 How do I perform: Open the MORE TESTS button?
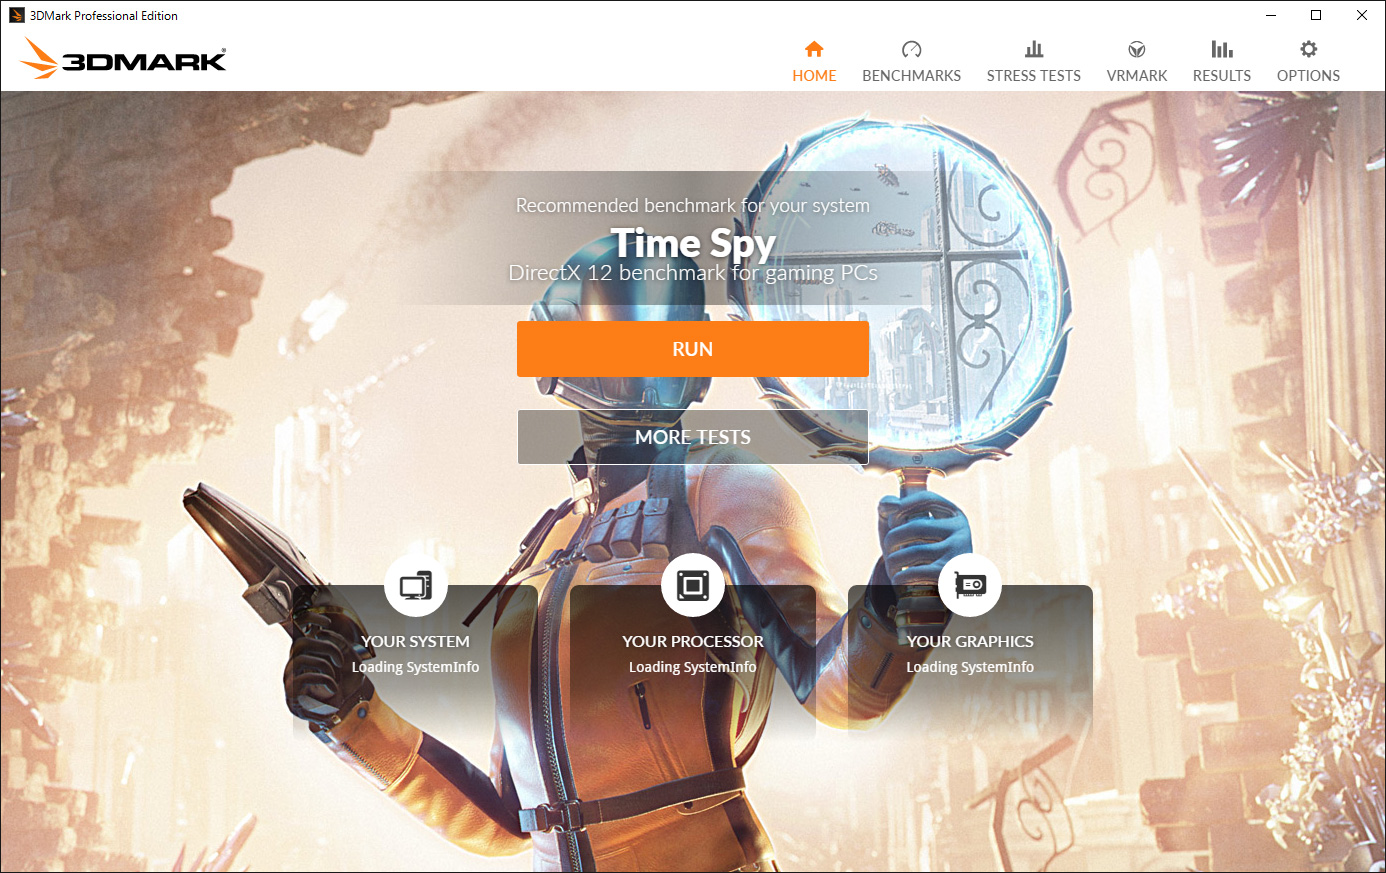click(x=693, y=437)
